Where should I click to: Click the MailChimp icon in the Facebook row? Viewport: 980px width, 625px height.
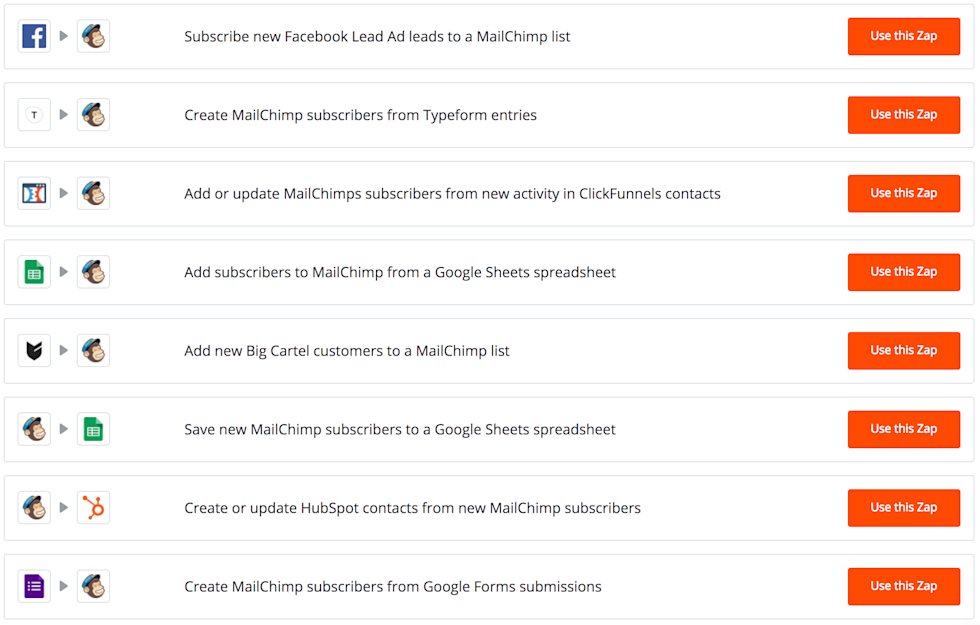[x=93, y=36]
